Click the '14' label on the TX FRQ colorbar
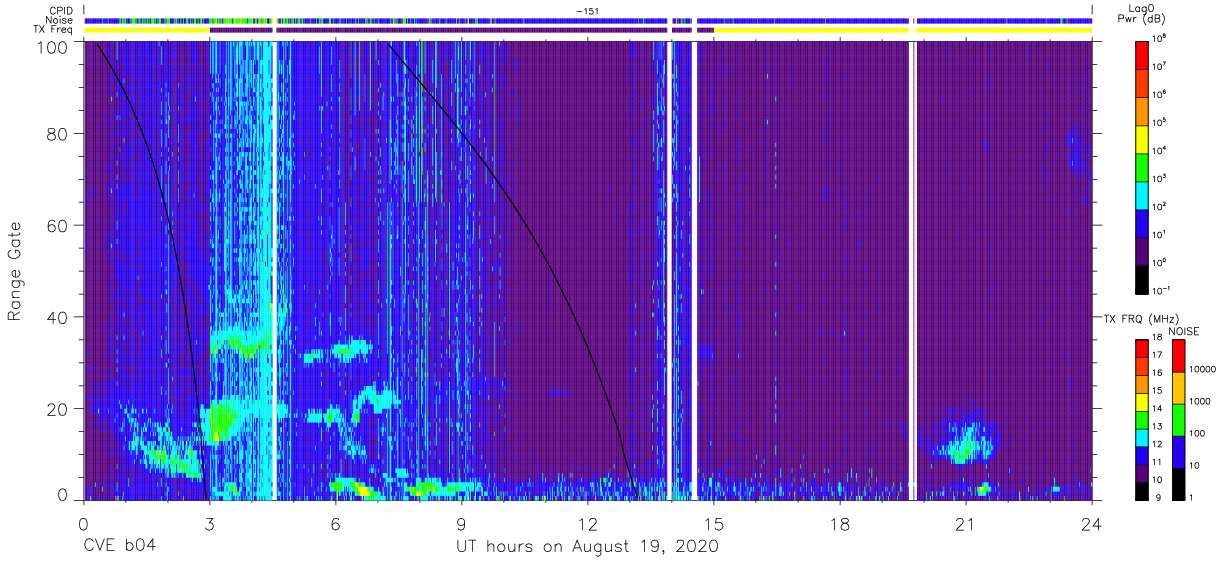 pyautogui.click(x=1158, y=409)
